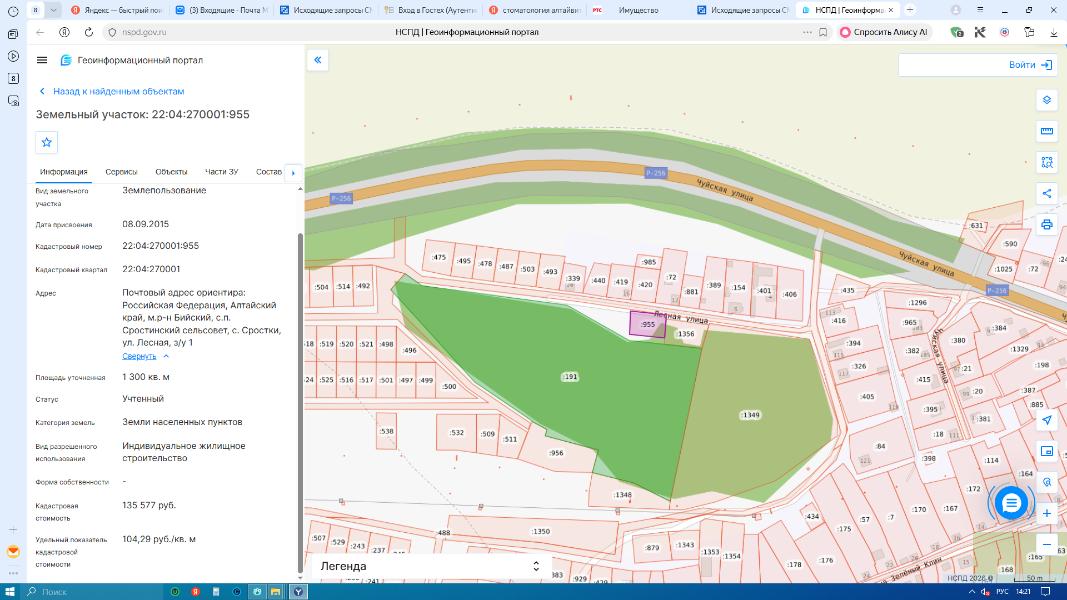Open the chat assistant bubble

pos(1011,503)
